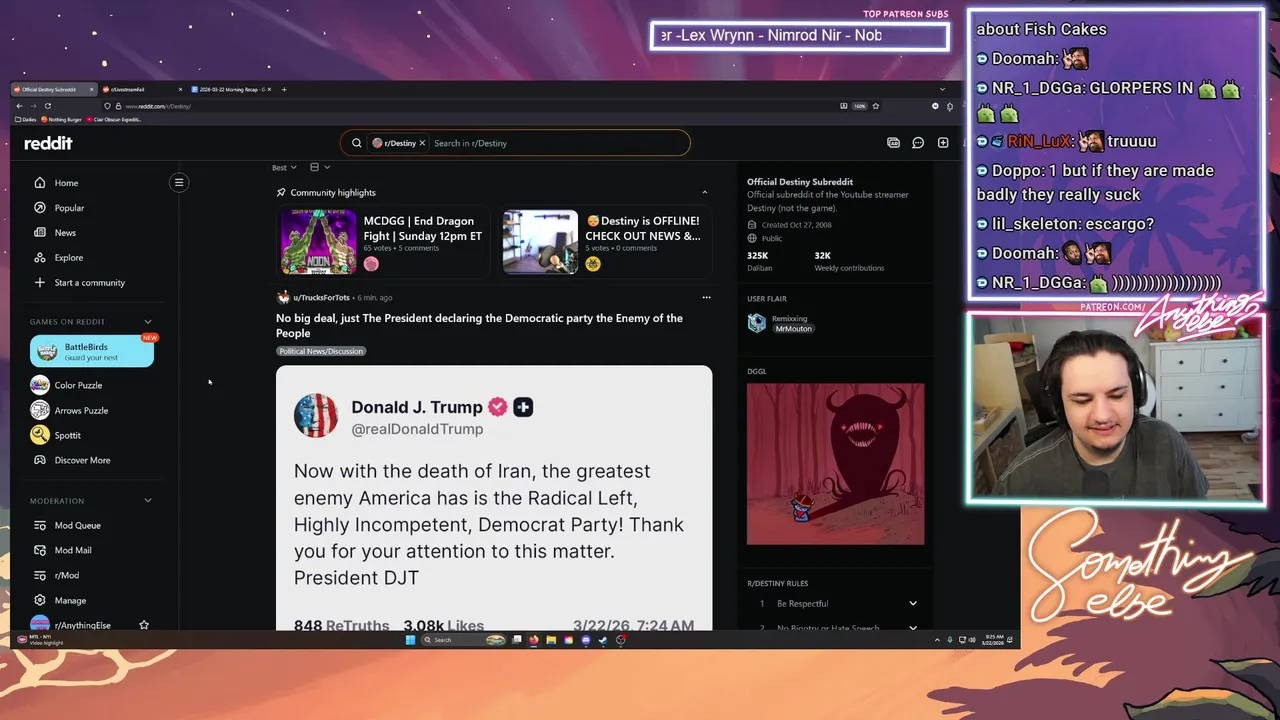Click the search magnifier icon
Screen dimensions: 1280x720
tap(356, 143)
